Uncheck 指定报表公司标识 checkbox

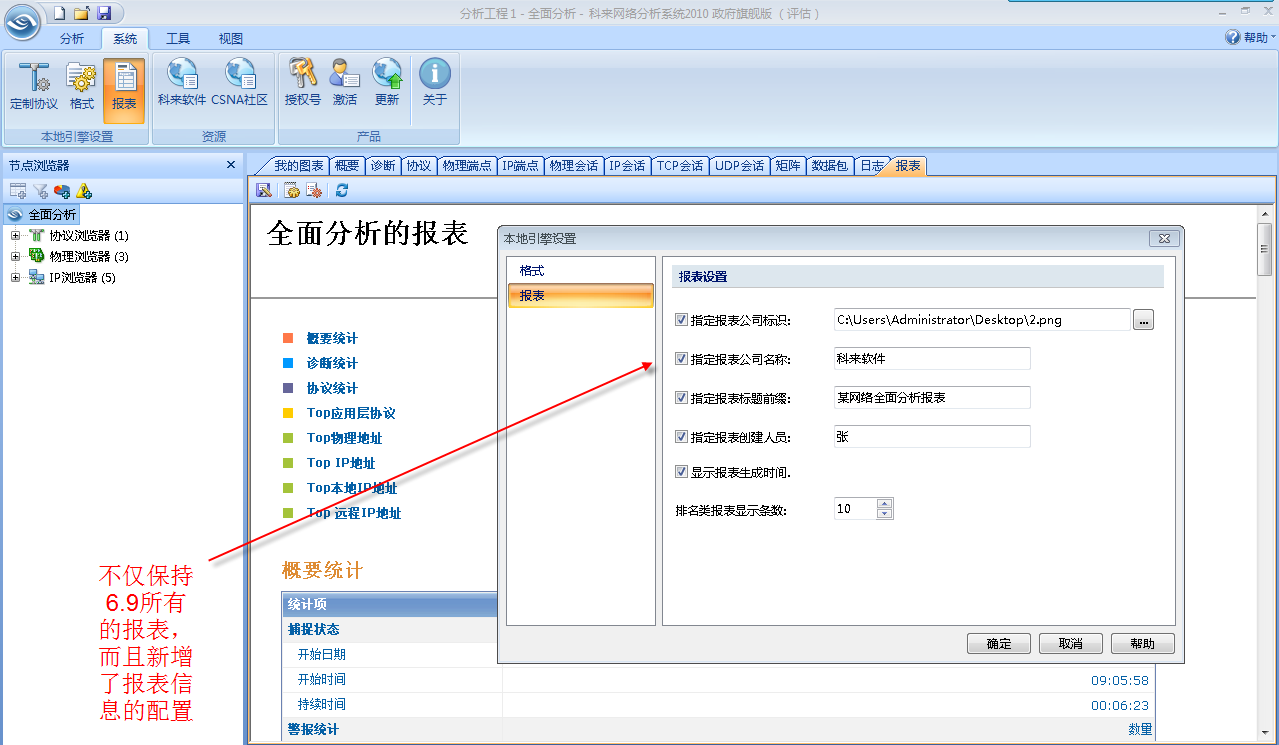pyautogui.click(x=682, y=320)
